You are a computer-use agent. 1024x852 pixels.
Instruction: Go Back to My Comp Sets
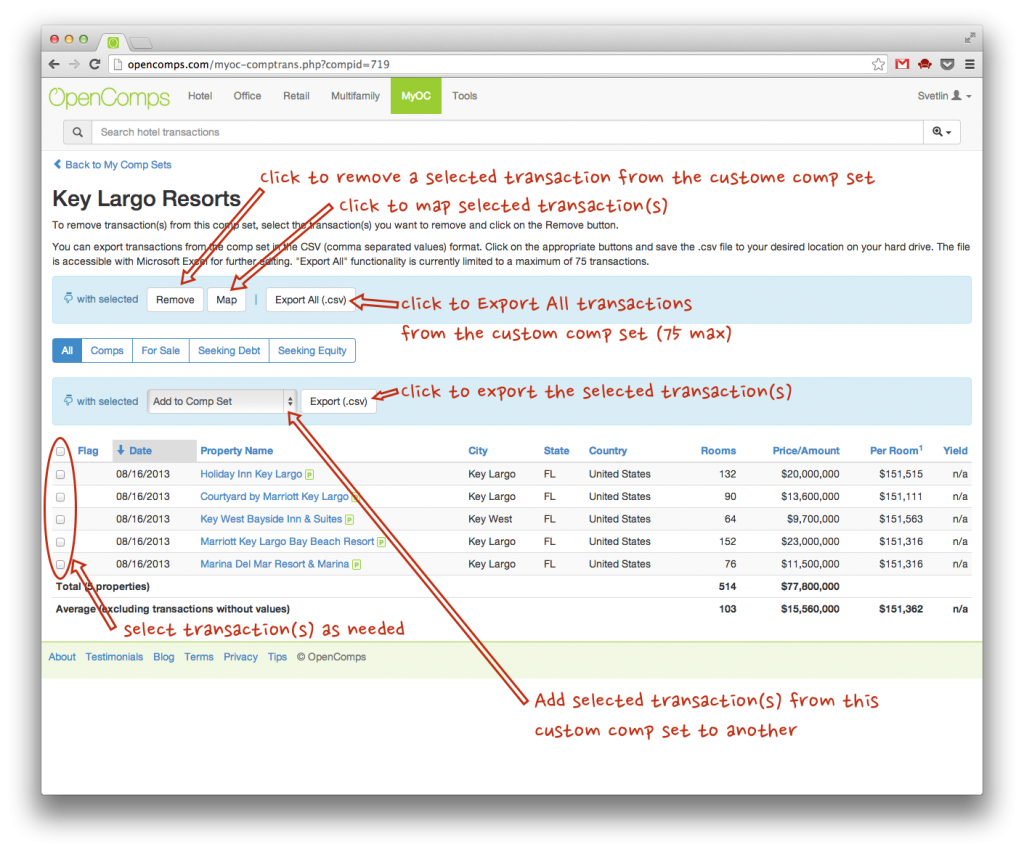pyautogui.click(x=112, y=165)
